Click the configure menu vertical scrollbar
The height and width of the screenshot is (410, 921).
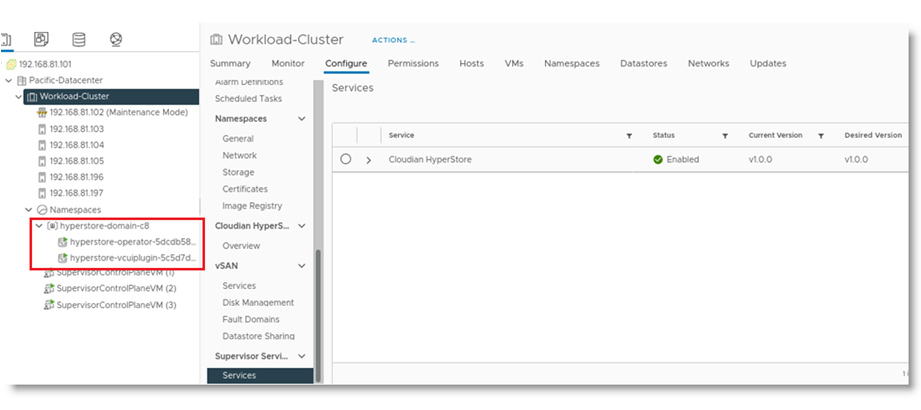point(318,315)
